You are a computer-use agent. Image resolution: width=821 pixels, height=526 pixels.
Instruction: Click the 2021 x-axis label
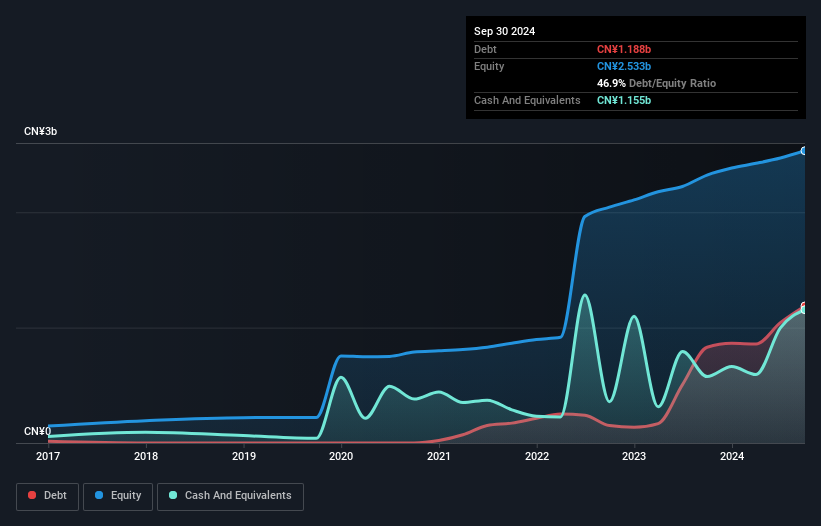pos(439,456)
